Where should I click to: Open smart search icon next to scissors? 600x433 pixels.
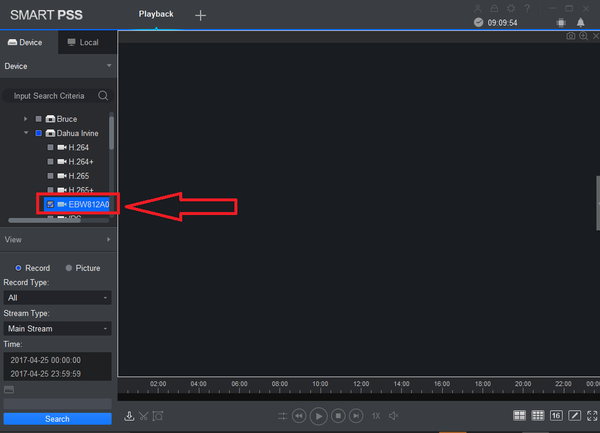pos(158,416)
